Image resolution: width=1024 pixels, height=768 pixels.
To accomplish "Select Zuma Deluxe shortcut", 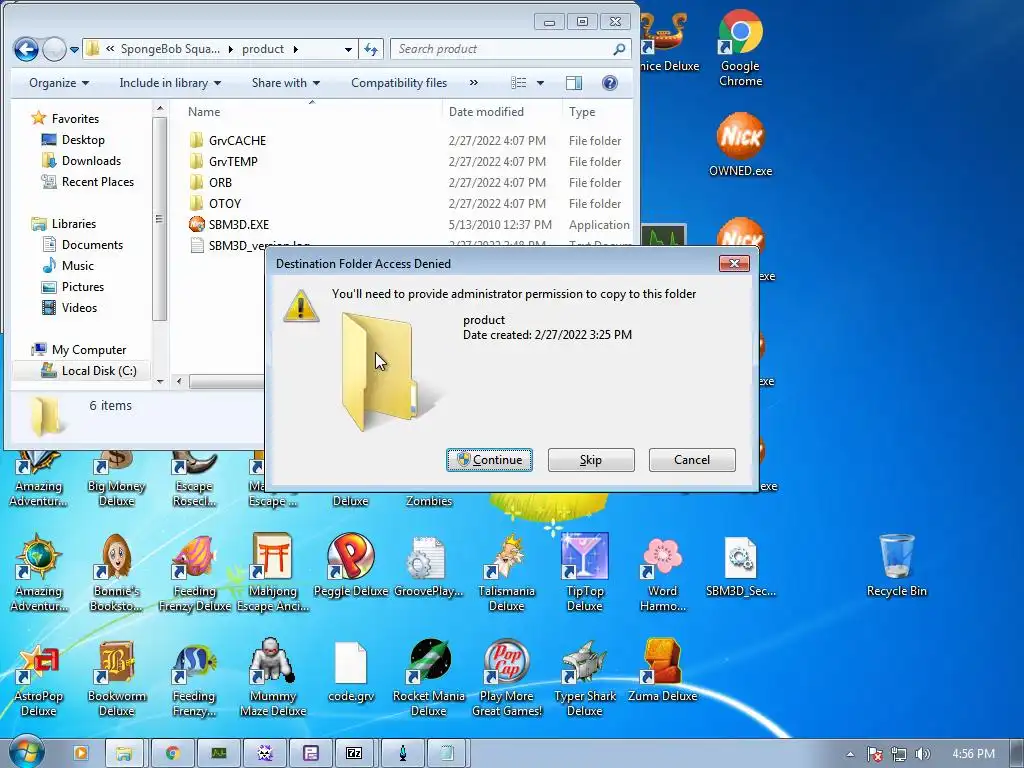I will click(x=662, y=671).
